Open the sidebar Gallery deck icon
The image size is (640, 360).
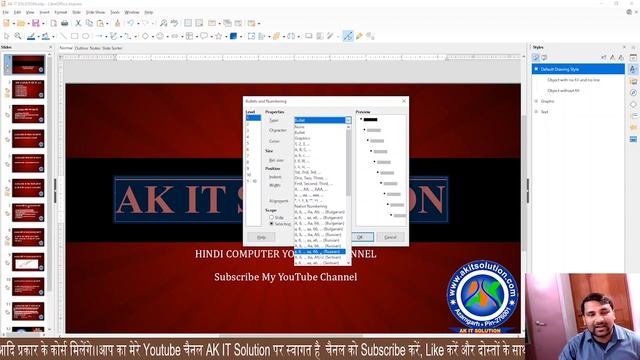click(x=633, y=81)
